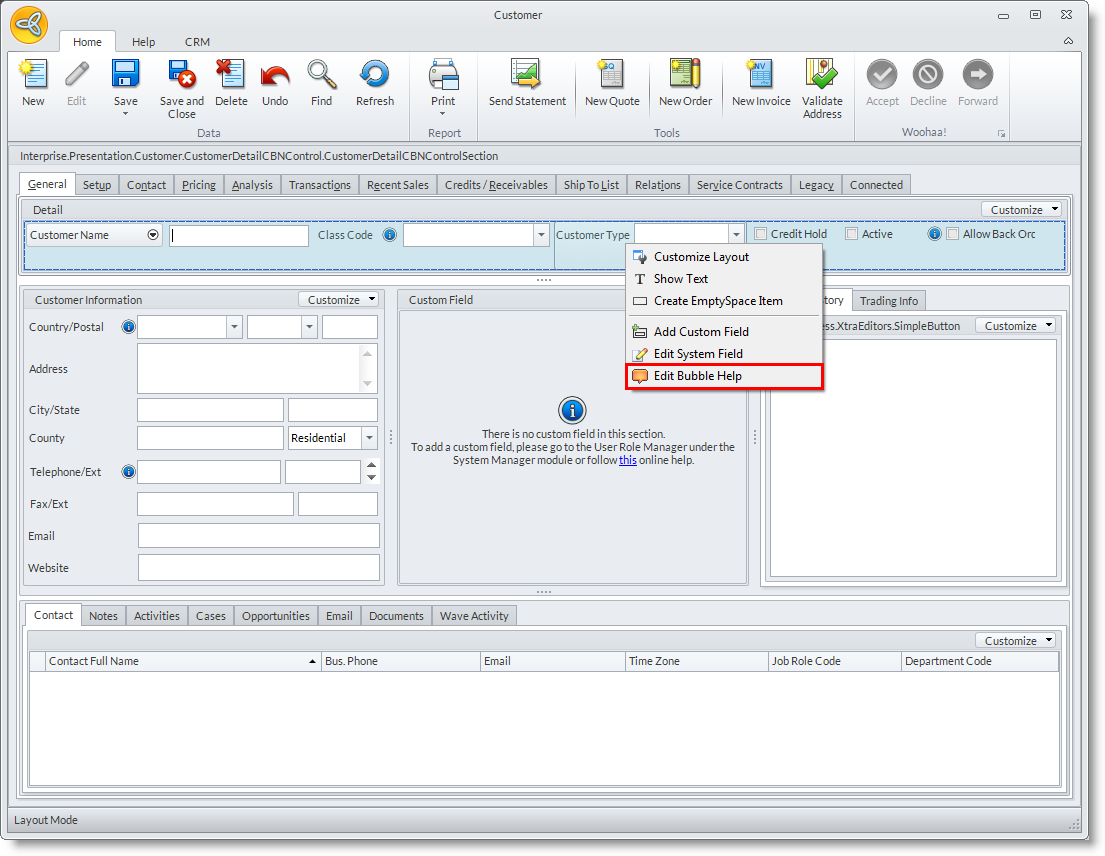Click the Email input field

pyautogui.click(x=258, y=536)
